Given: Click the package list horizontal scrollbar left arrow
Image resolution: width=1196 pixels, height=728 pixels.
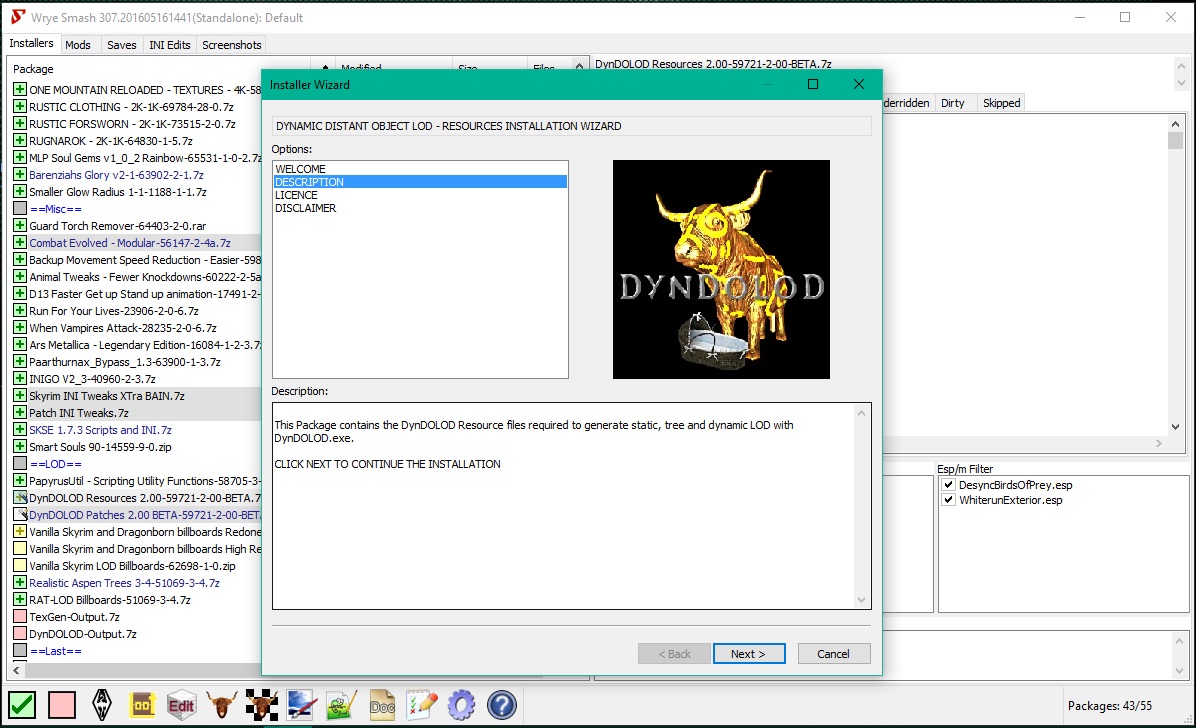Looking at the screenshot, I should click(x=16, y=670).
